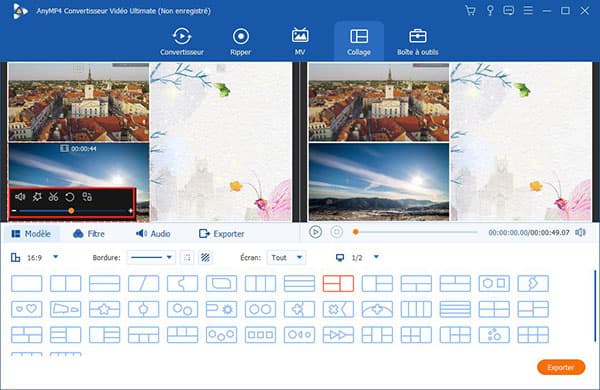The width and height of the screenshot is (600, 390).
Task: Choose the two equal circles layout
Action: click(x=260, y=309)
